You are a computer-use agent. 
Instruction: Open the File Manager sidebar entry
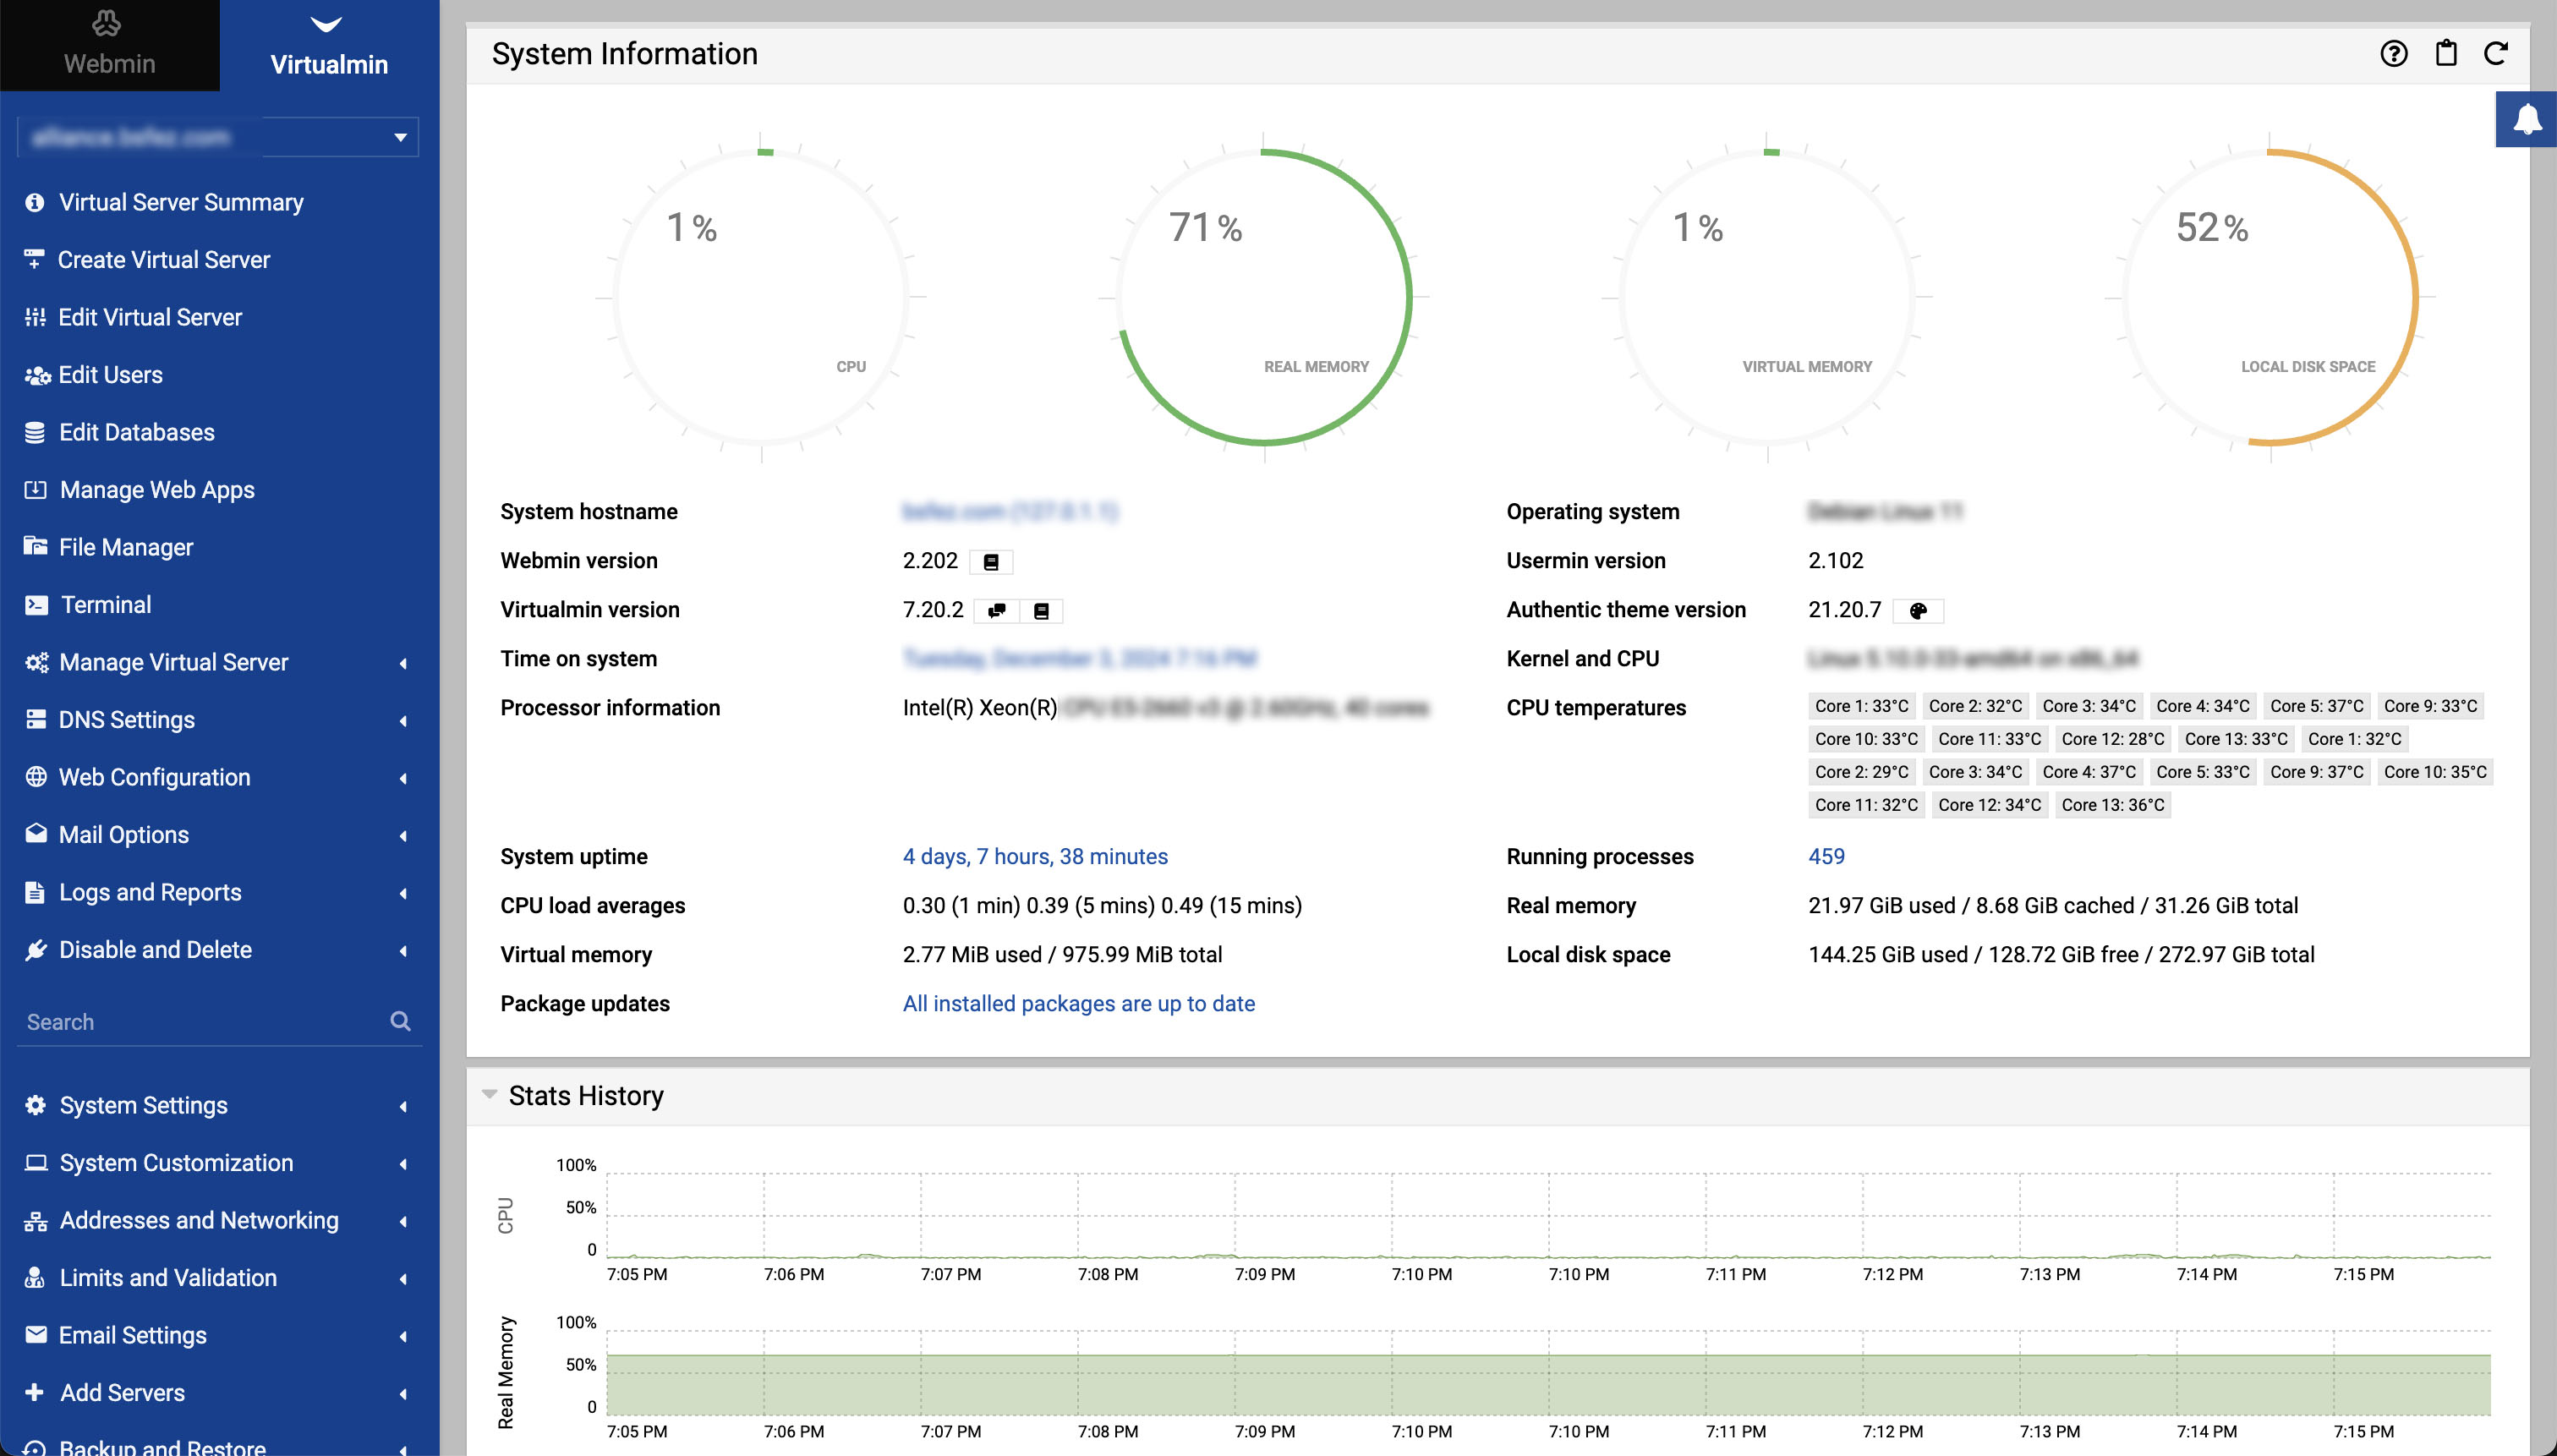point(125,547)
